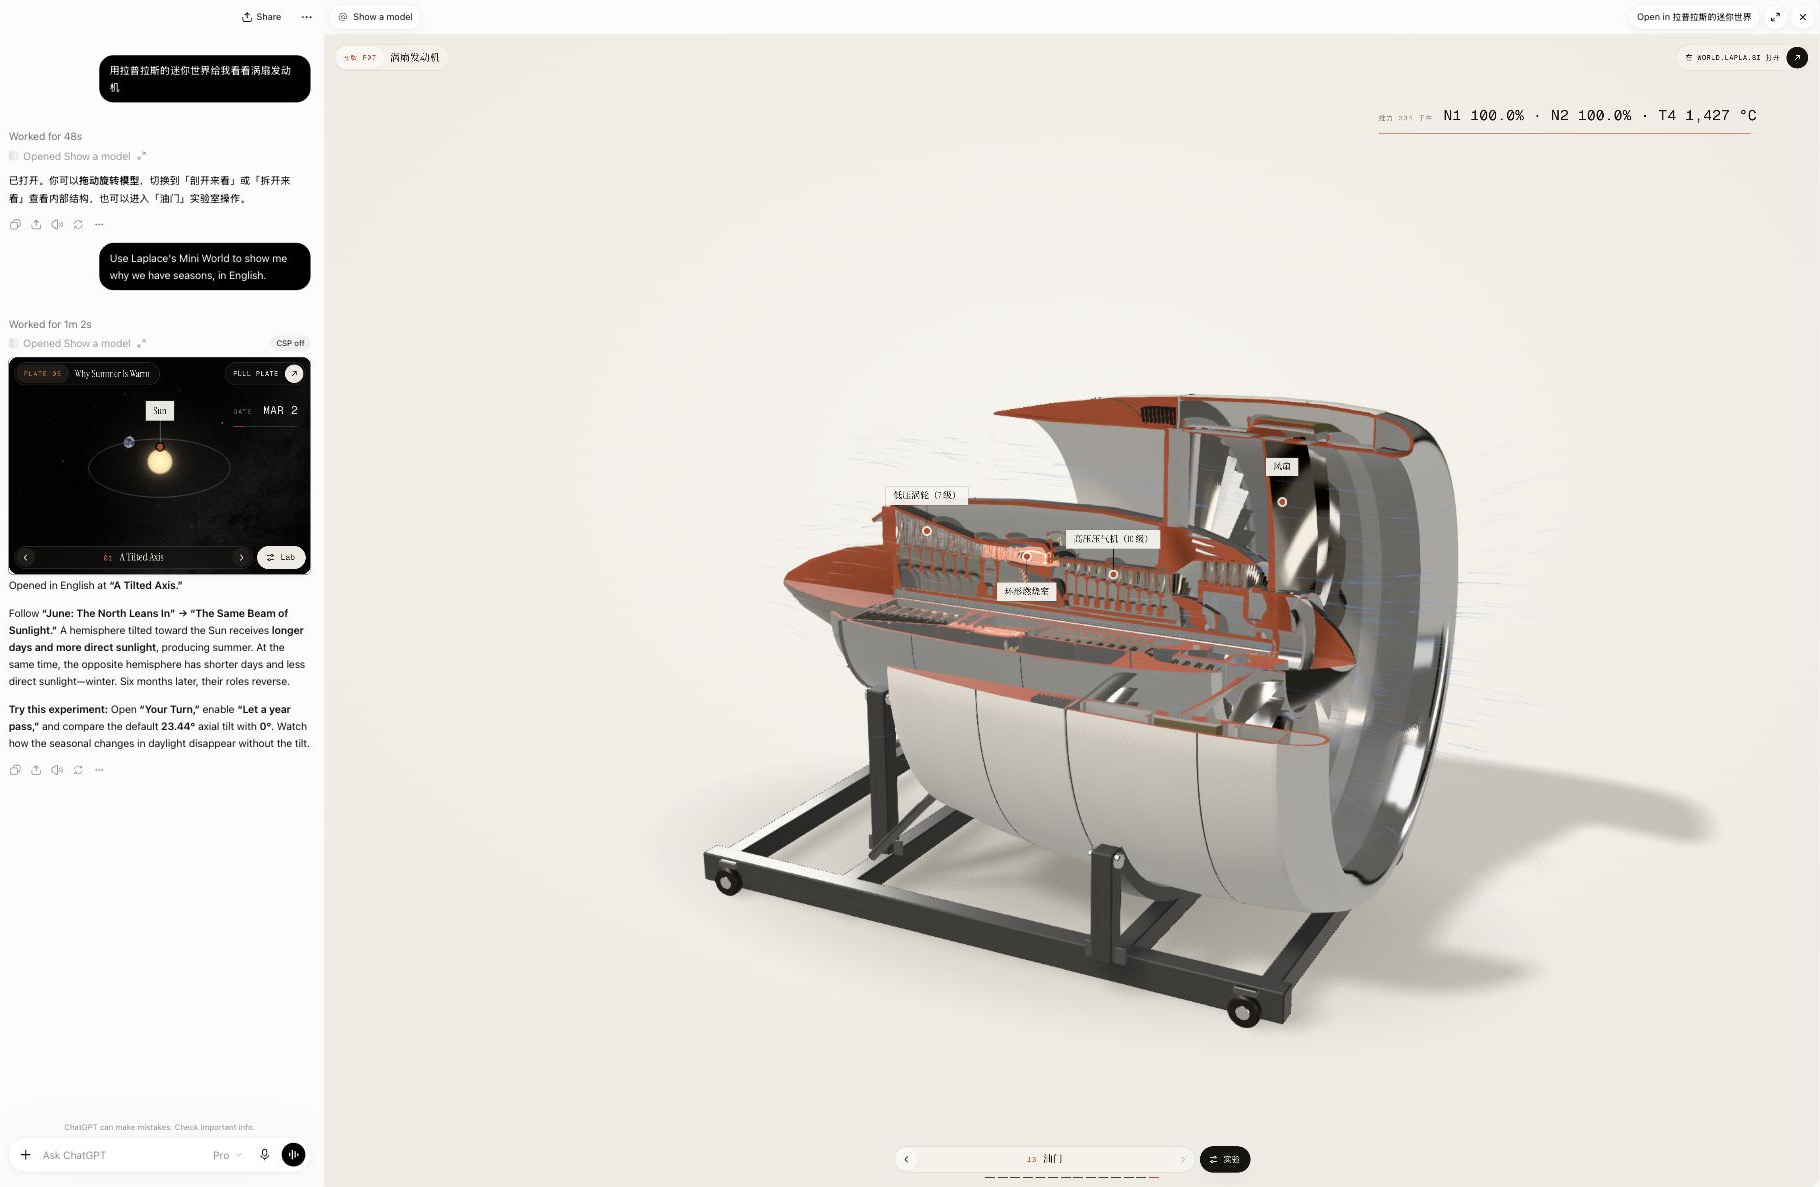This screenshot has height=1187, width=1820.
Task: Click the date progress line under MAR 2
Action: tap(265, 426)
